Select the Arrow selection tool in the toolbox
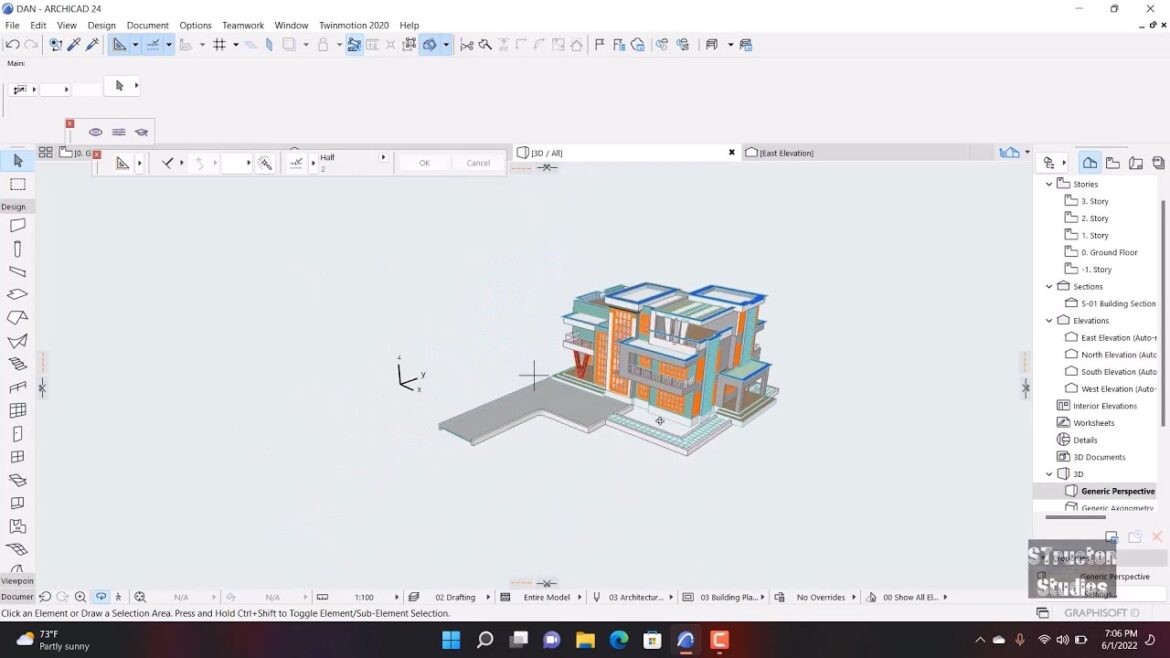 [x=18, y=161]
